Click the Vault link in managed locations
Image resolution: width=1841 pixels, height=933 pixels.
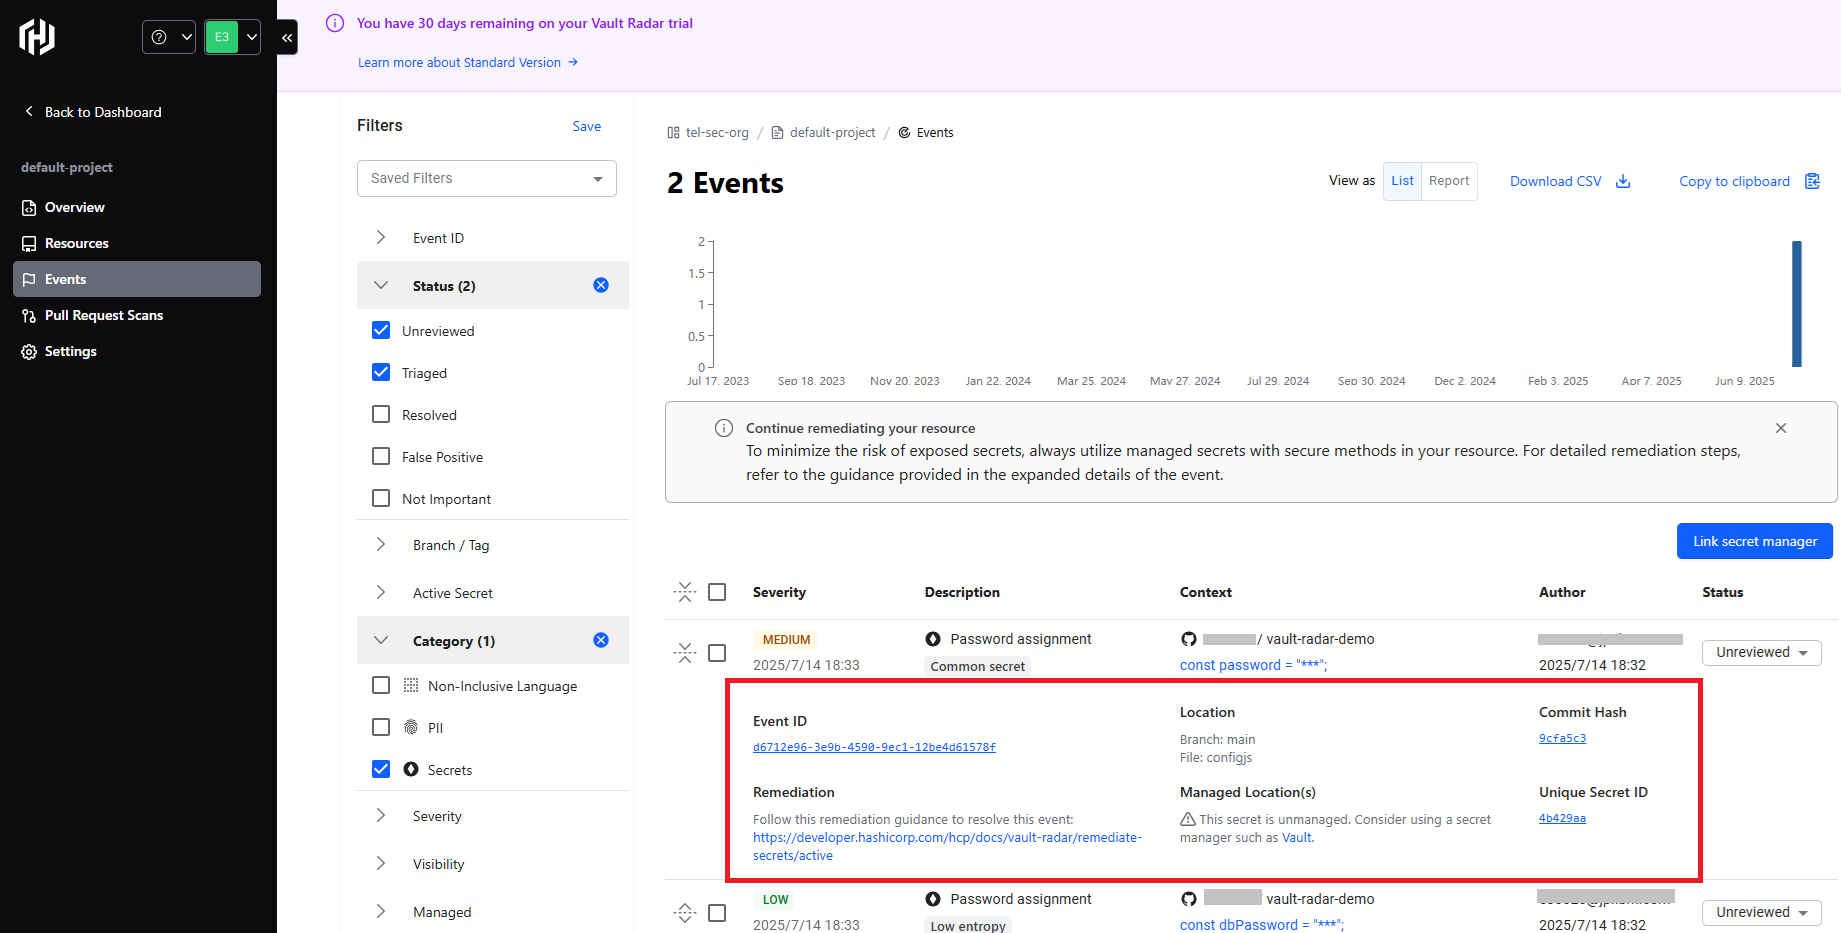(x=1297, y=838)
